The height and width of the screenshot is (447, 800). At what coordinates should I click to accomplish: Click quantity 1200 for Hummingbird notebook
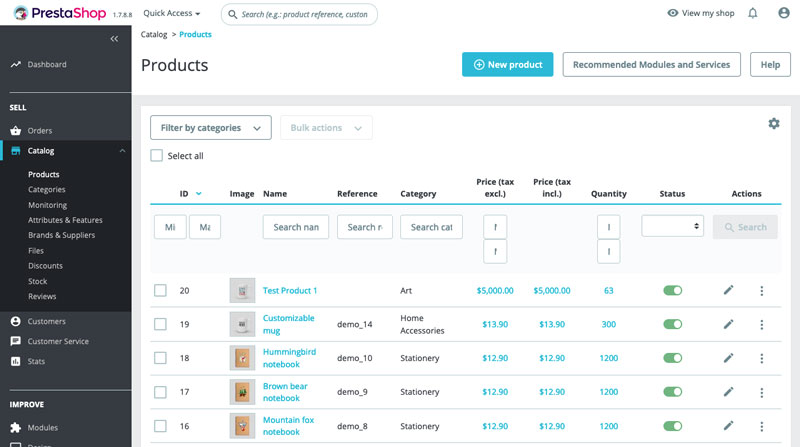[609, 358]
